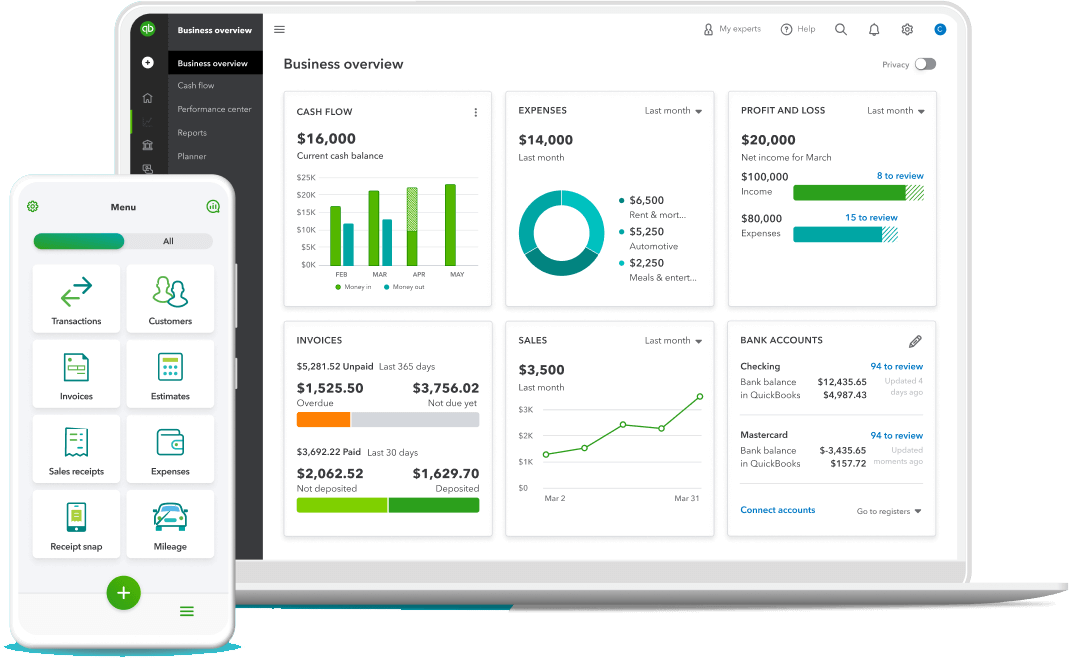
Task: Select Business overview sidebar menu item
Action: point(215,63)
